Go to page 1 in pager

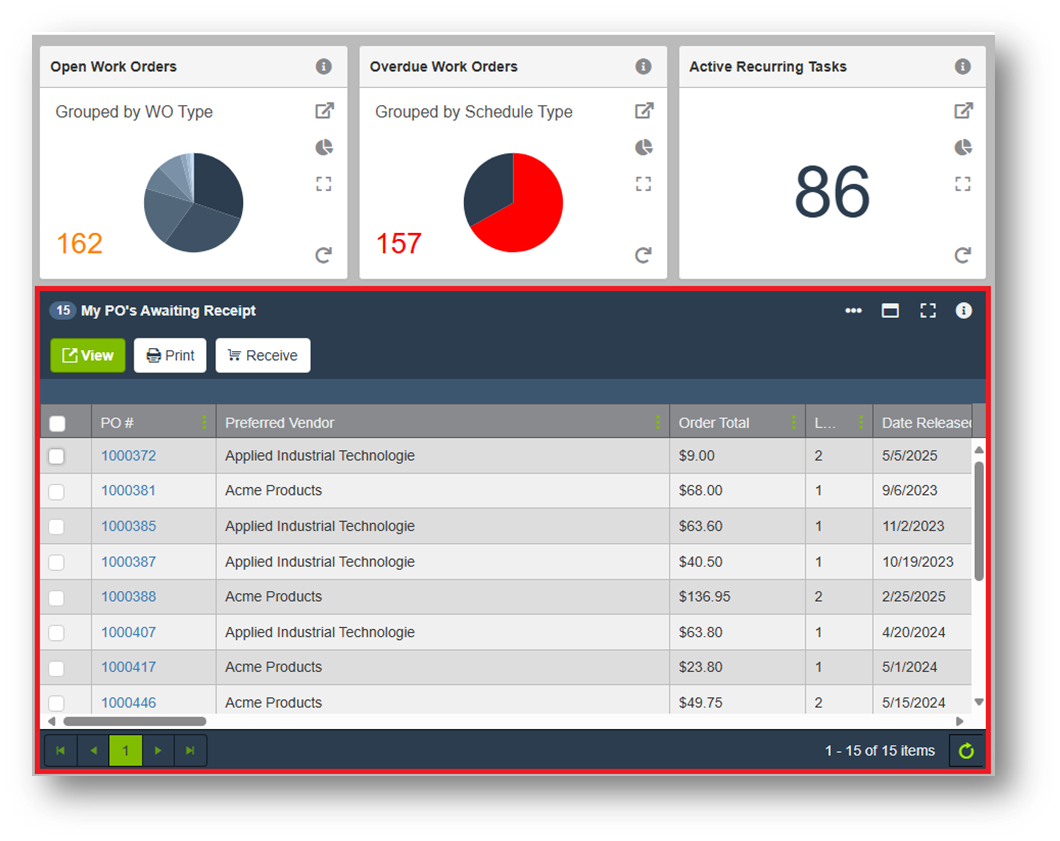pyautogui.click(x=125, y=751)
